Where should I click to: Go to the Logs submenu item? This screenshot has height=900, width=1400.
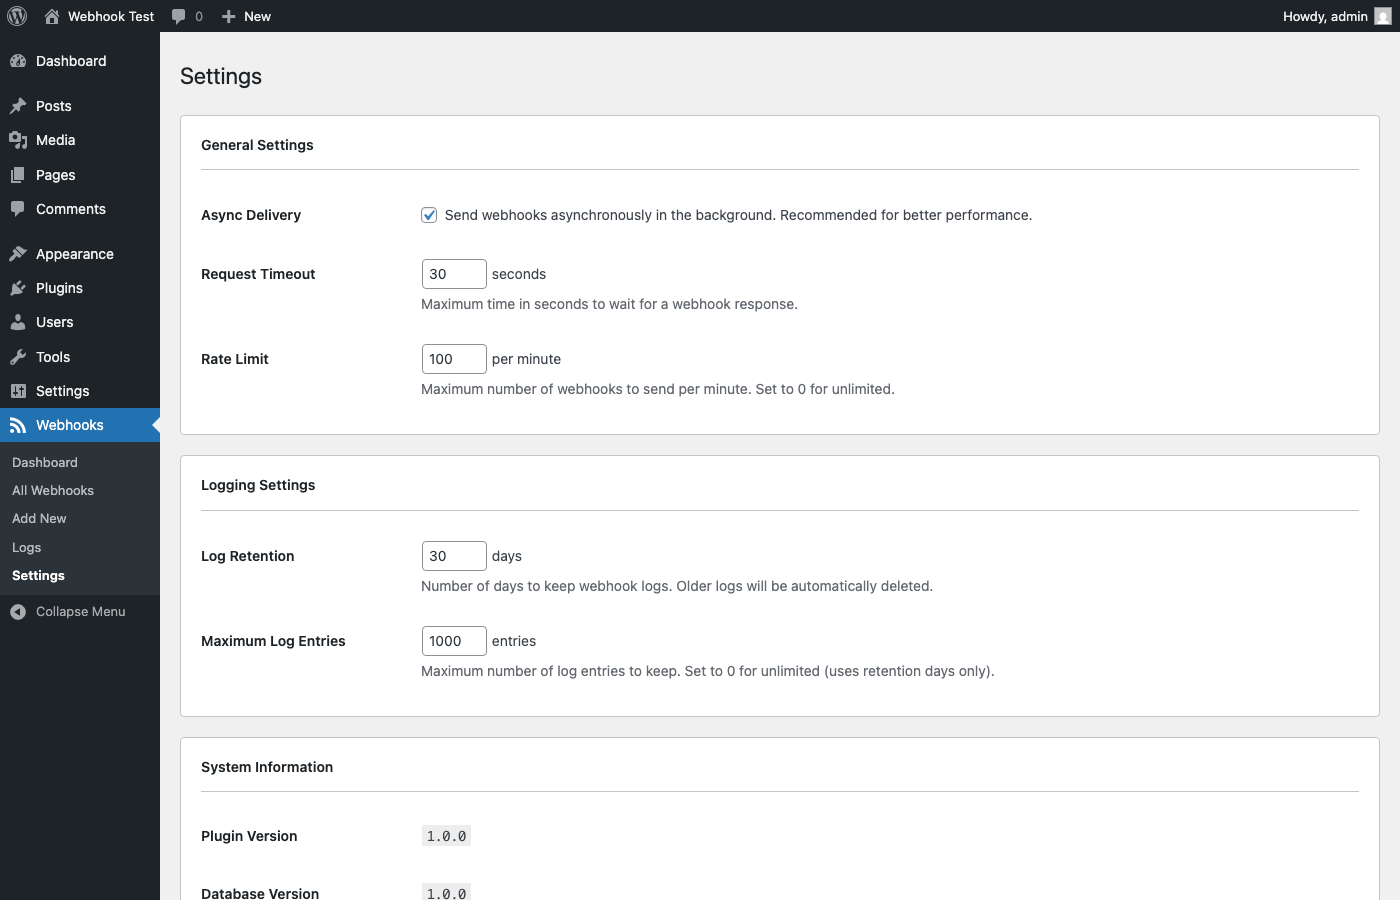26,547
